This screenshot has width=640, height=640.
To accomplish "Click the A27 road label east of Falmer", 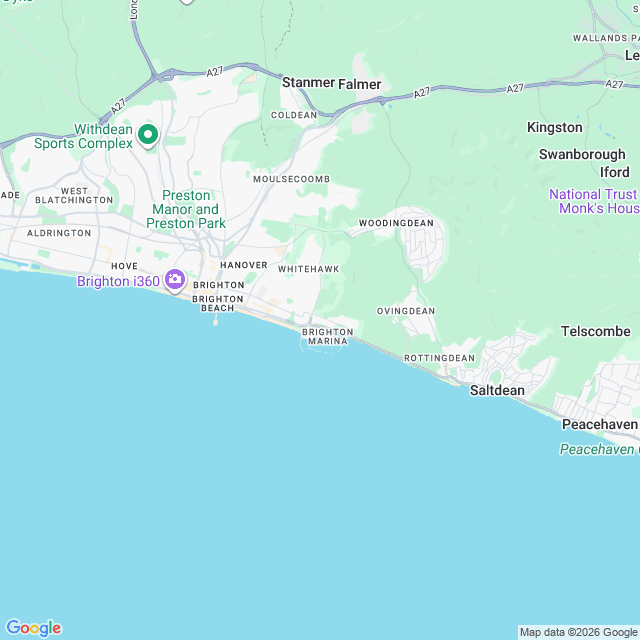I will click(422, 93).
